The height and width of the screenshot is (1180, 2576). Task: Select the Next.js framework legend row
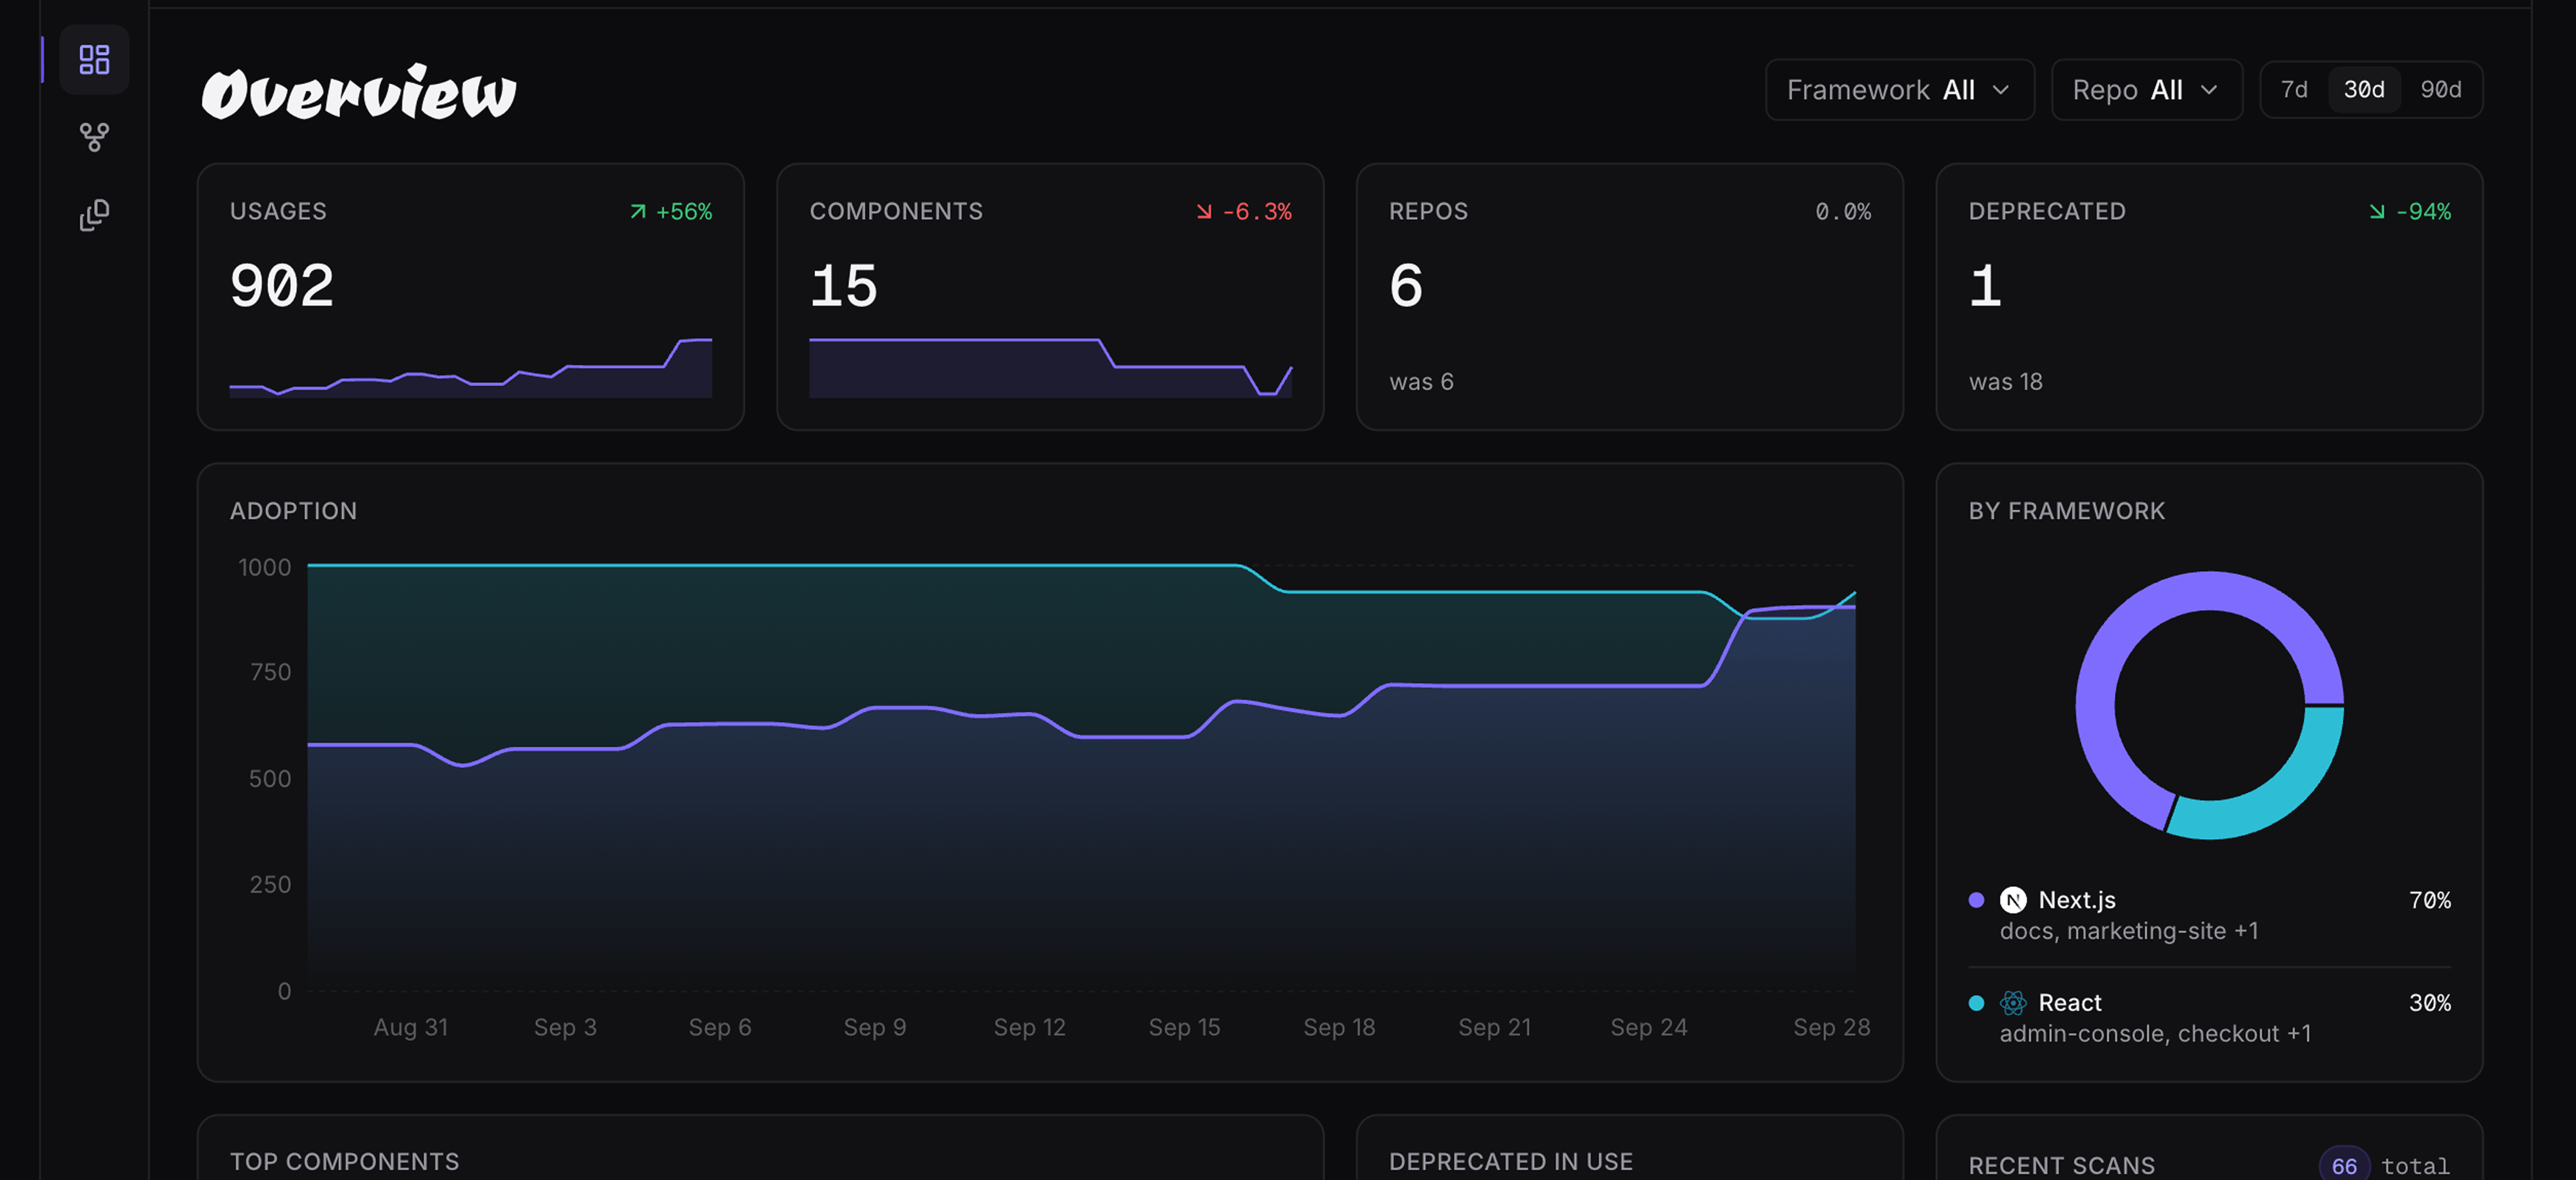(2209, 915)
